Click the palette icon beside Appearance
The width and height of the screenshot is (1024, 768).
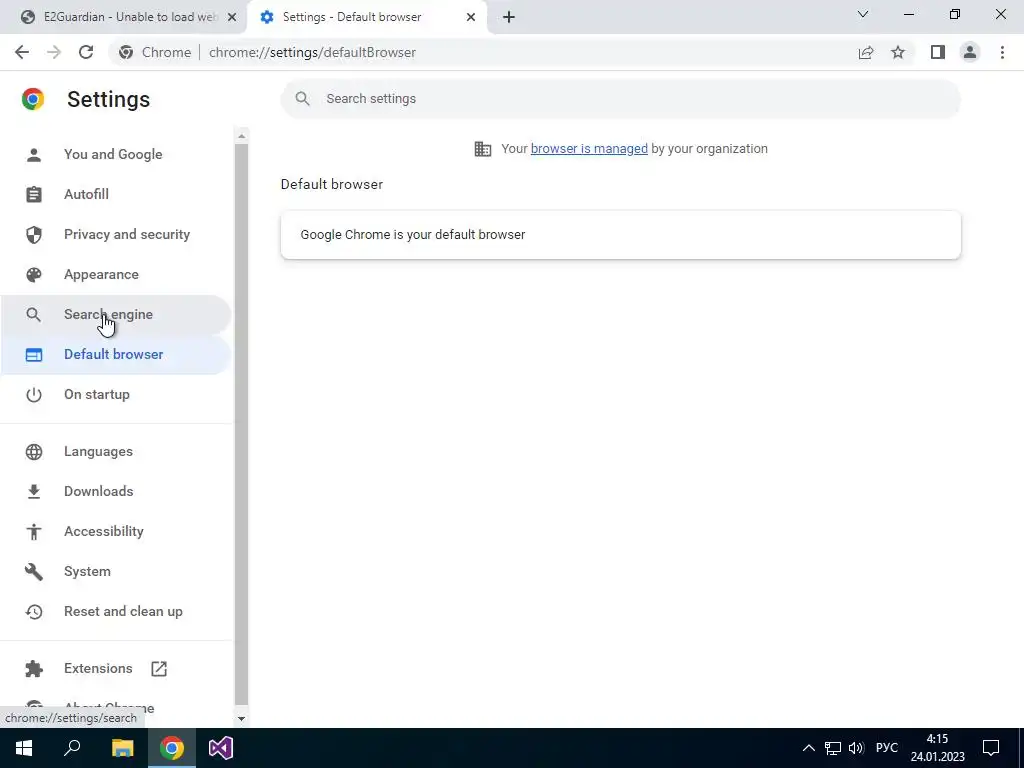34,274
